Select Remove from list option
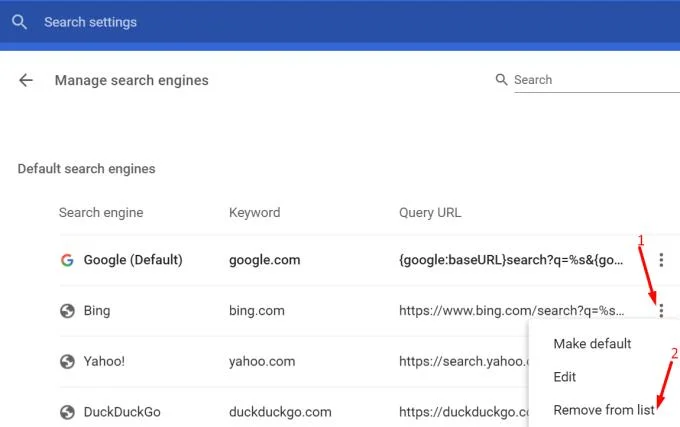 pyautogui.click(x=604, y=410)
